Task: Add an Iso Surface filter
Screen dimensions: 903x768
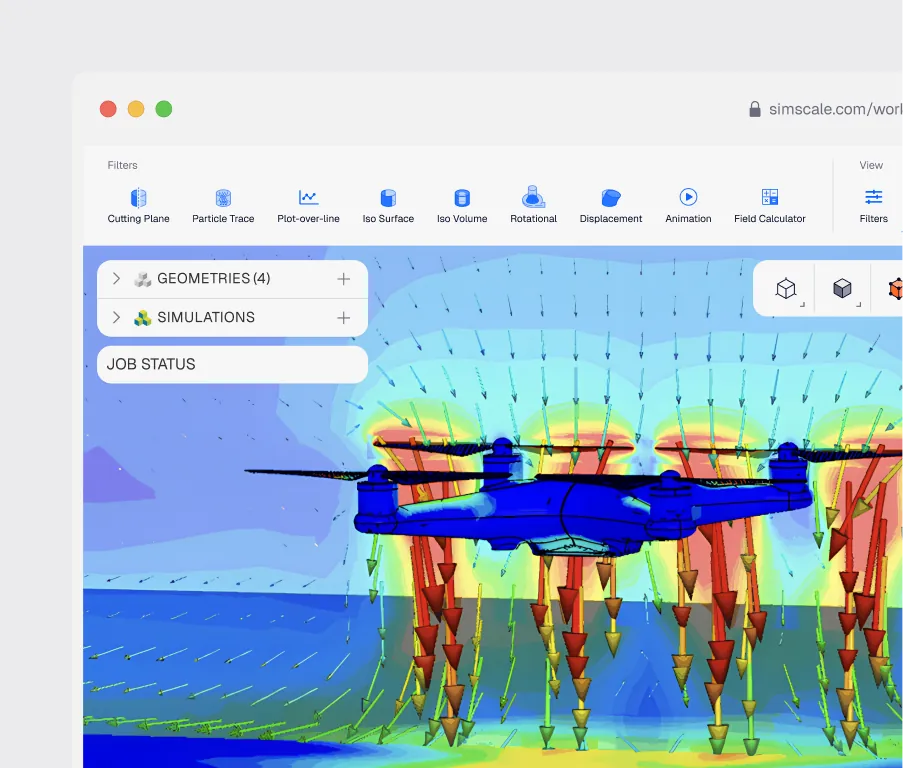Action: click(388, 206)
